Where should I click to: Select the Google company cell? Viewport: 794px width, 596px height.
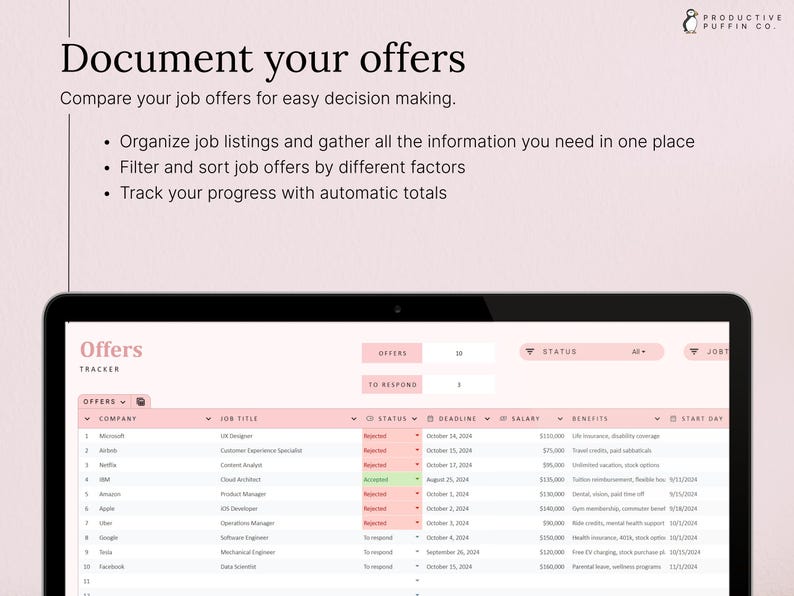156,537
